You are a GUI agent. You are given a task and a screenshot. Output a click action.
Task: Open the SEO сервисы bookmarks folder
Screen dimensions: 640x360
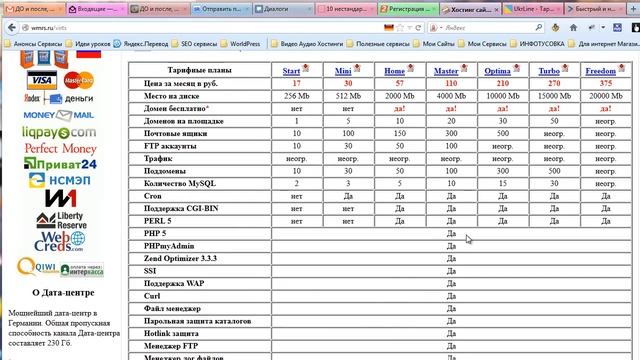194,44
